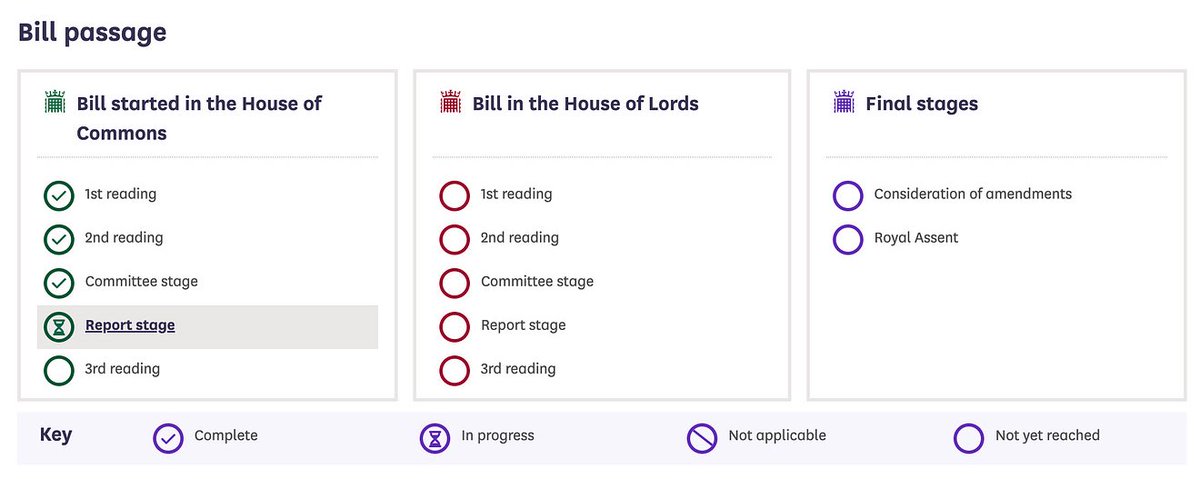Click the Commons 1st reading checkmark icon
This screenshot has width=1200, height=479.
(59, 195)
